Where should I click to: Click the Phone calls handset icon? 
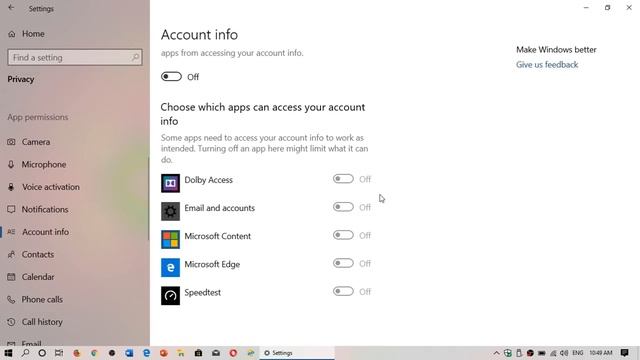[x=11, y=299]
